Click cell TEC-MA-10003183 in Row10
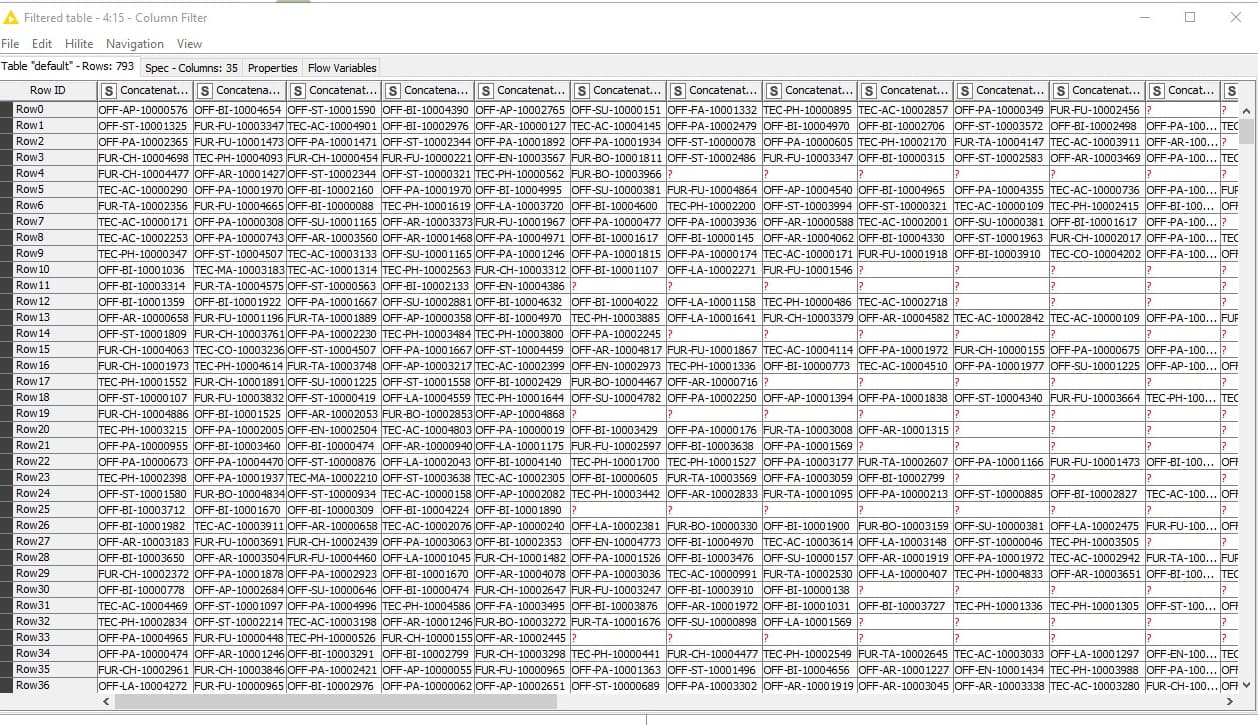Screen dimensions: 1258x725 239,270
